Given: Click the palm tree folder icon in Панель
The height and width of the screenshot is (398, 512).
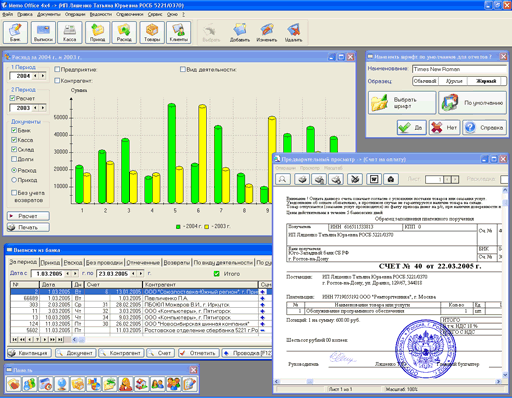Looking at the screenshot, I should pos(110,384).
